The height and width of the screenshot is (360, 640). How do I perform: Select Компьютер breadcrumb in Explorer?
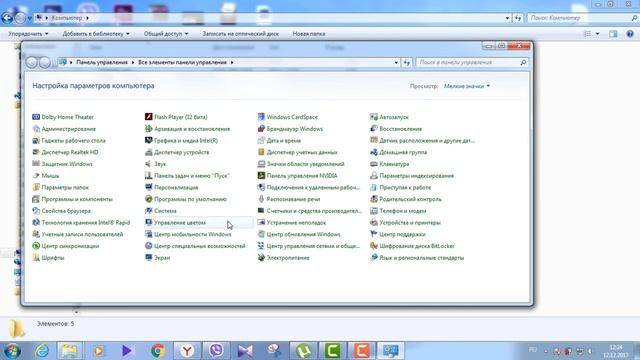(x=67, y=18)
